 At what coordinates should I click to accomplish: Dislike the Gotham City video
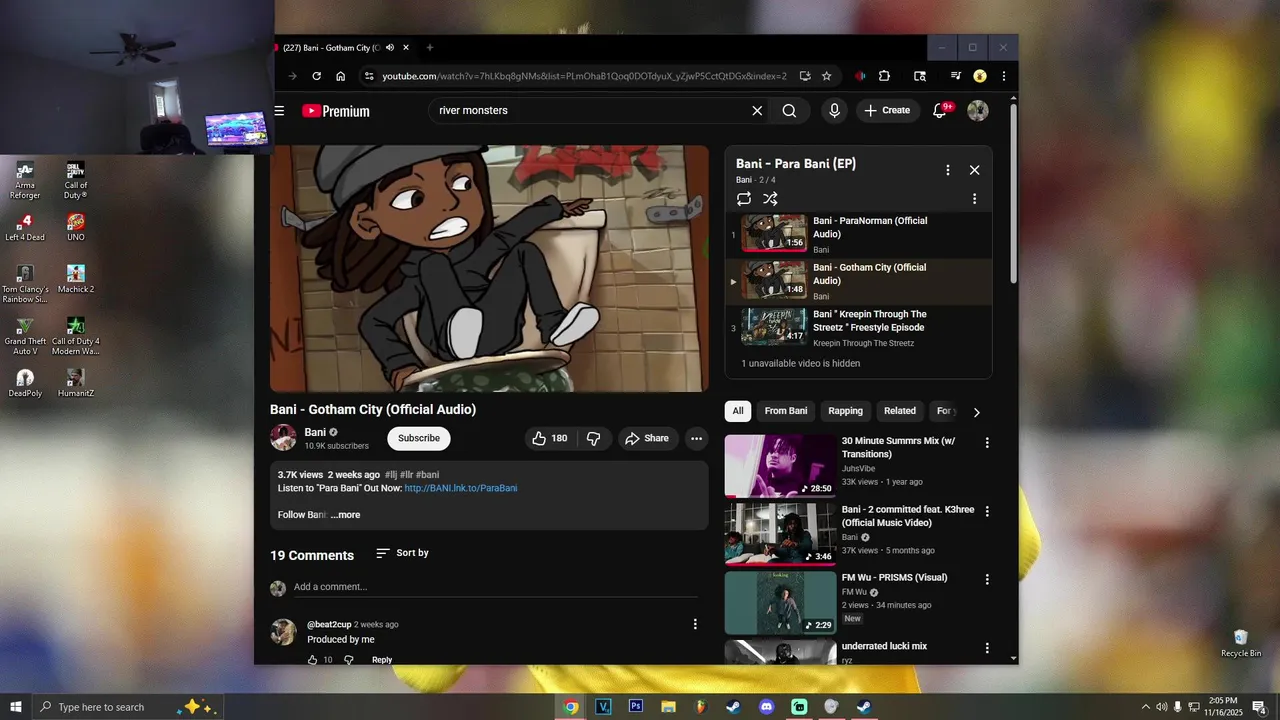[x=594, y=438]
